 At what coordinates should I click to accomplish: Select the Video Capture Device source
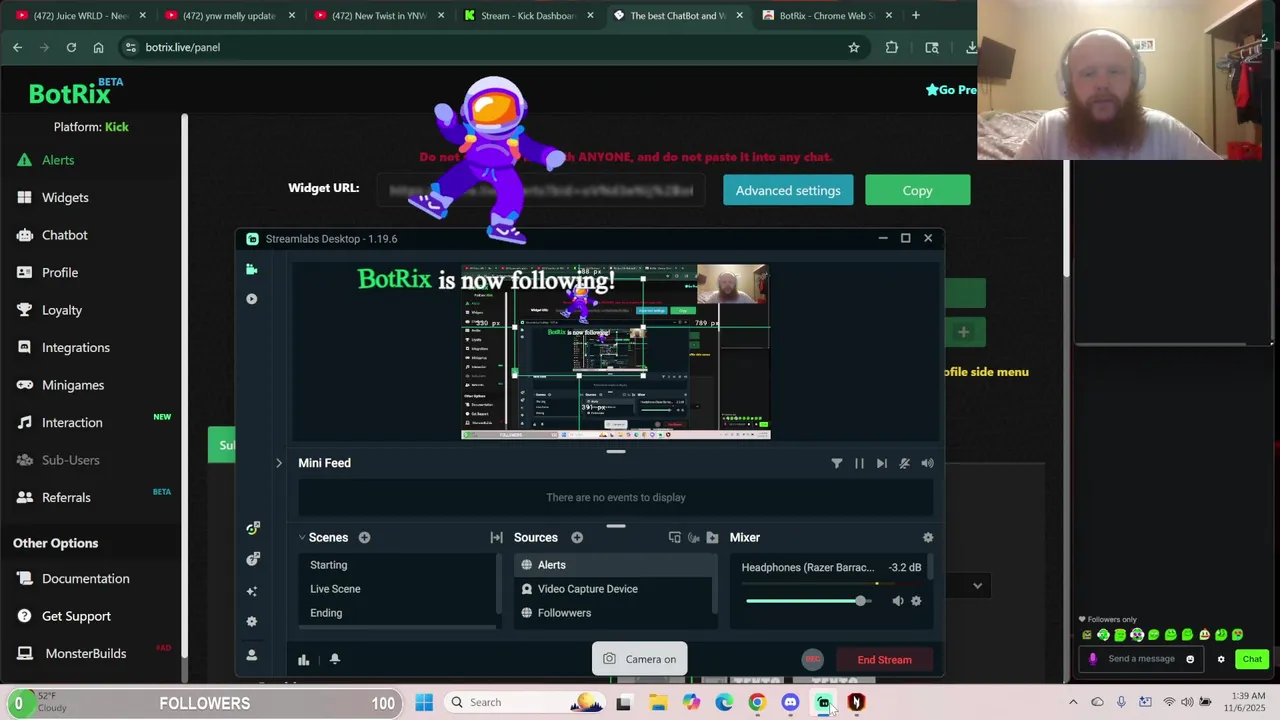pyautogui.click(x=615, y=589)
